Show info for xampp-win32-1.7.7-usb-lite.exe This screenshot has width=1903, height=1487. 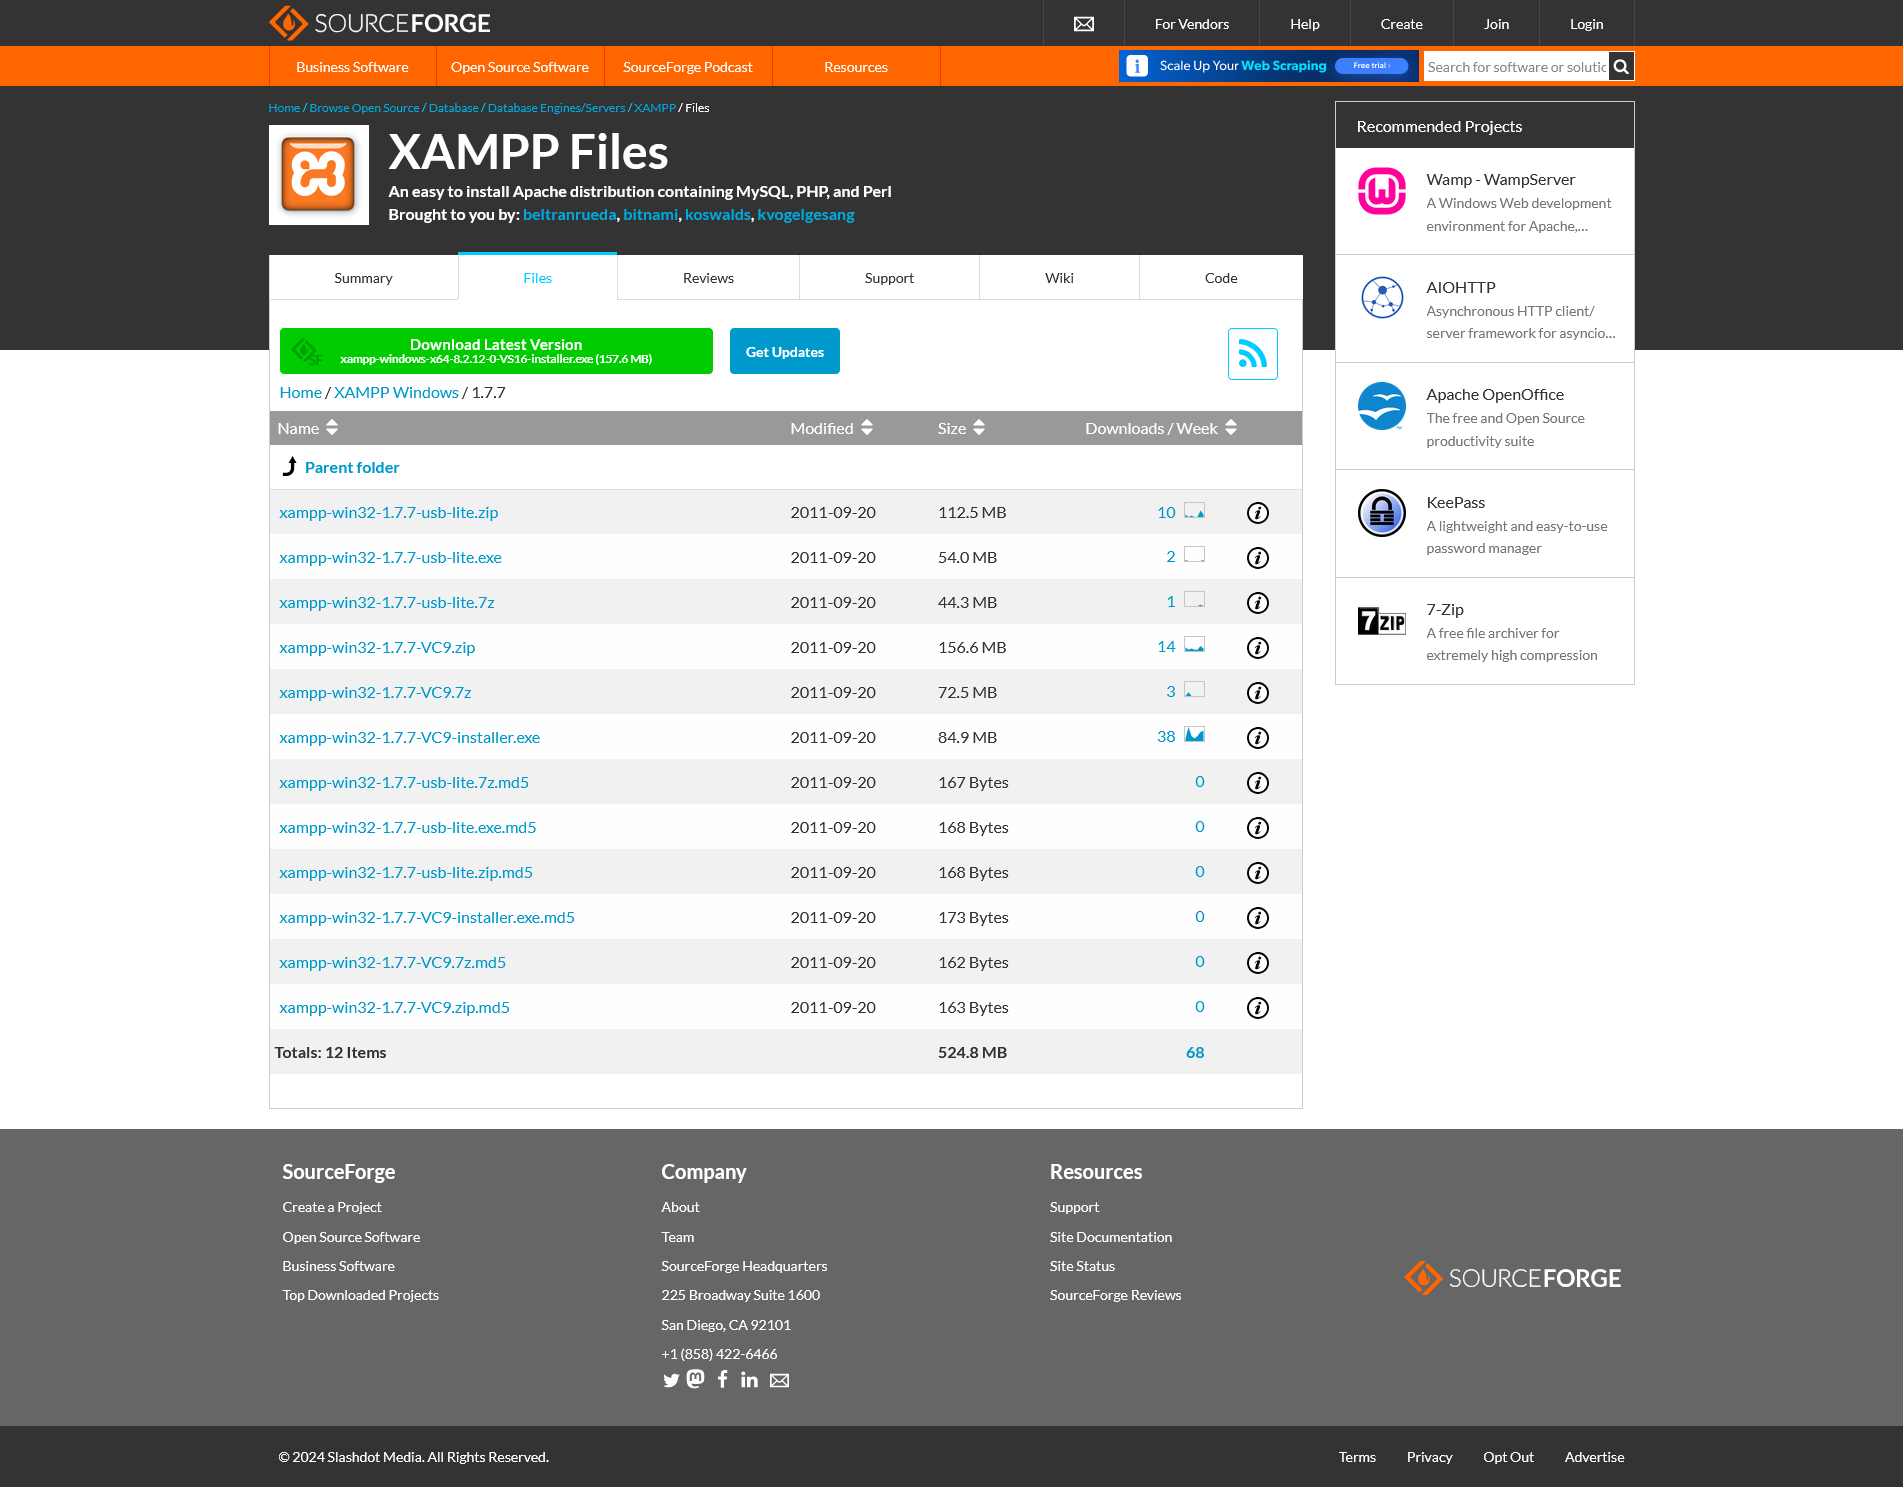1258,558
